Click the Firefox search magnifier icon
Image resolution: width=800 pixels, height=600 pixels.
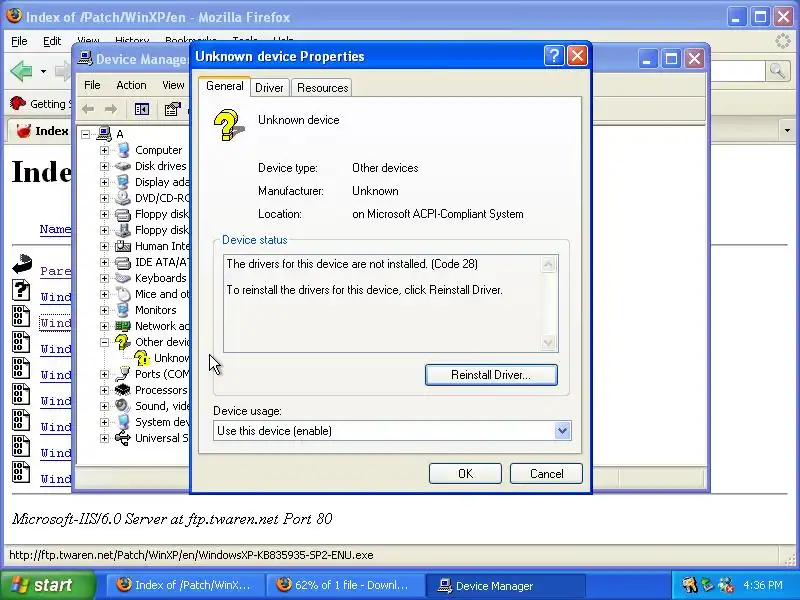pyautogui.click(x=777, y=71)
